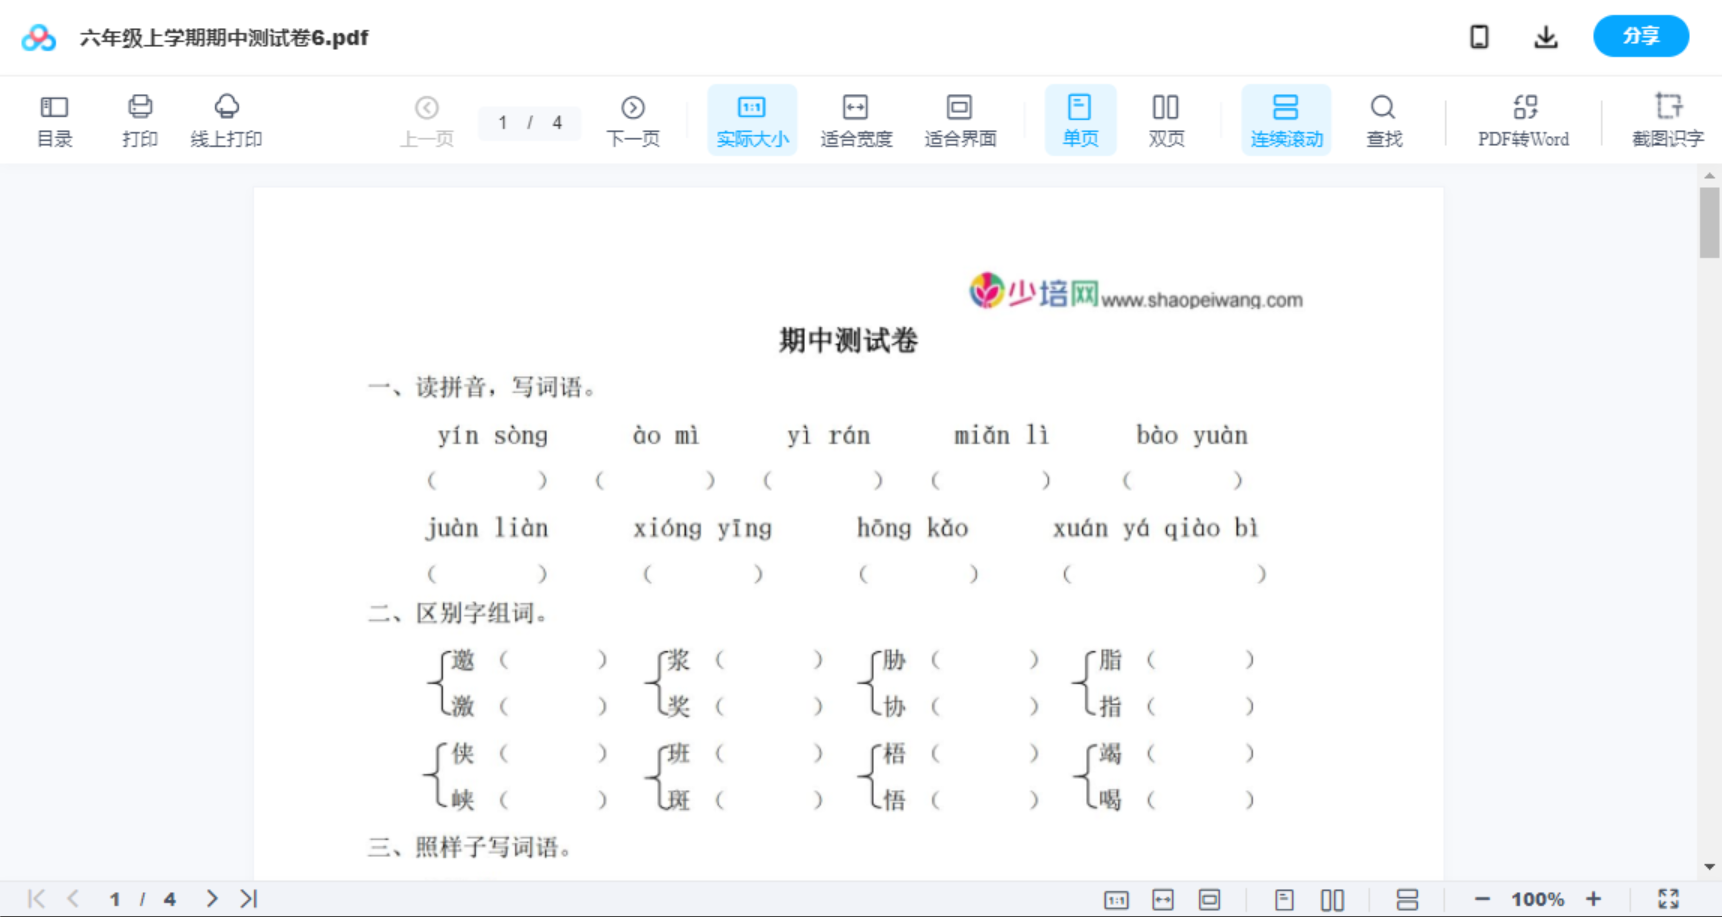The image size is (1722, 917).
Task: Select 适合界面 fit-to-page view
Action: (x=960, y=119)
